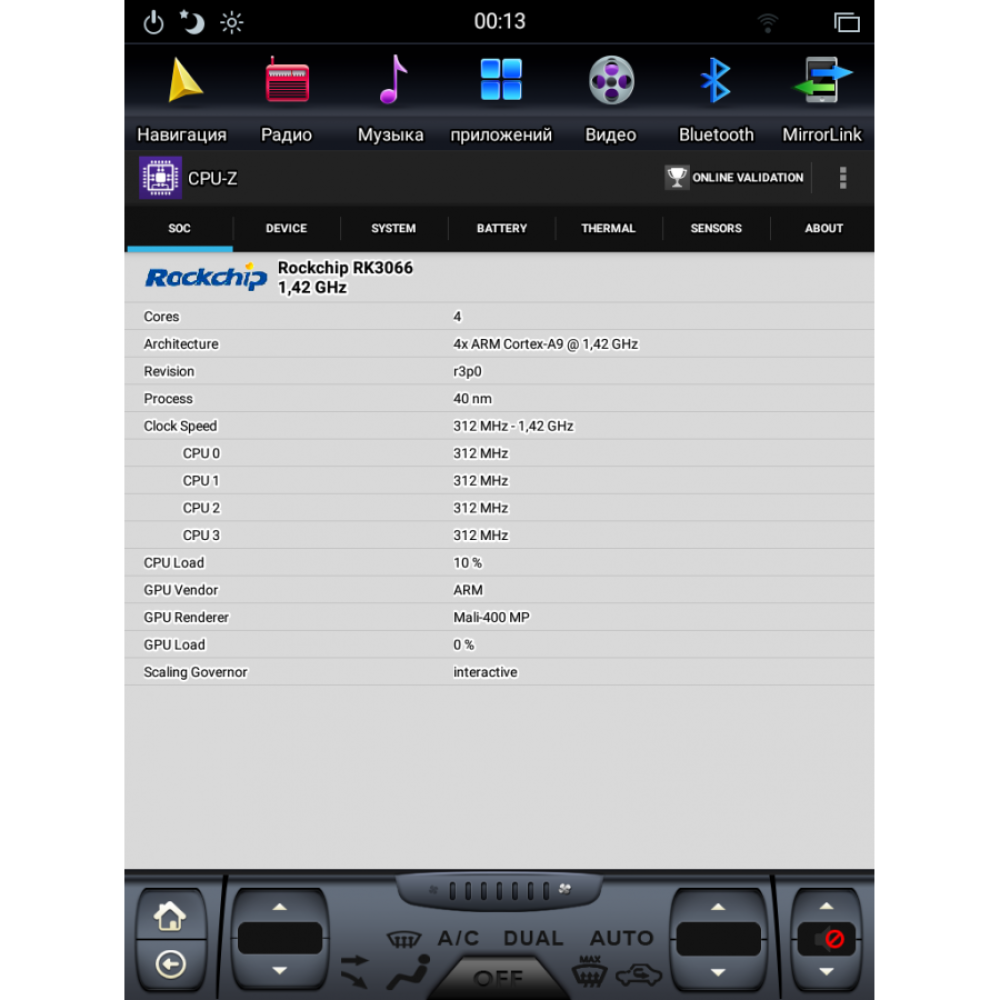1000x1000 pixels.
Task: Select airflow direction arrows icon
Action: pyautogui.click(x=355, y=970)
